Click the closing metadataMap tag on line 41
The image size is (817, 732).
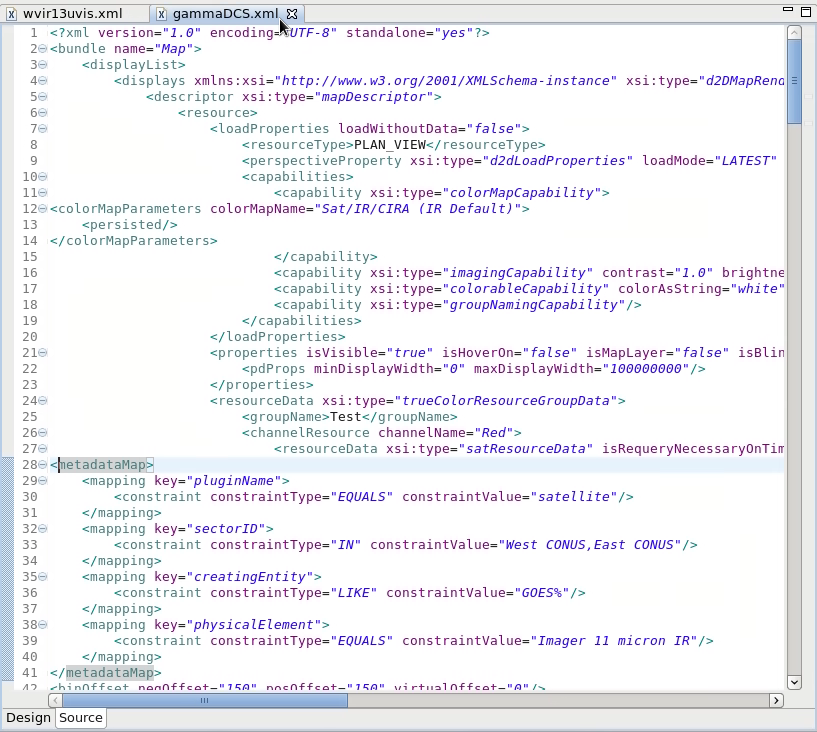pyautogui.click(x=106, y=673)
